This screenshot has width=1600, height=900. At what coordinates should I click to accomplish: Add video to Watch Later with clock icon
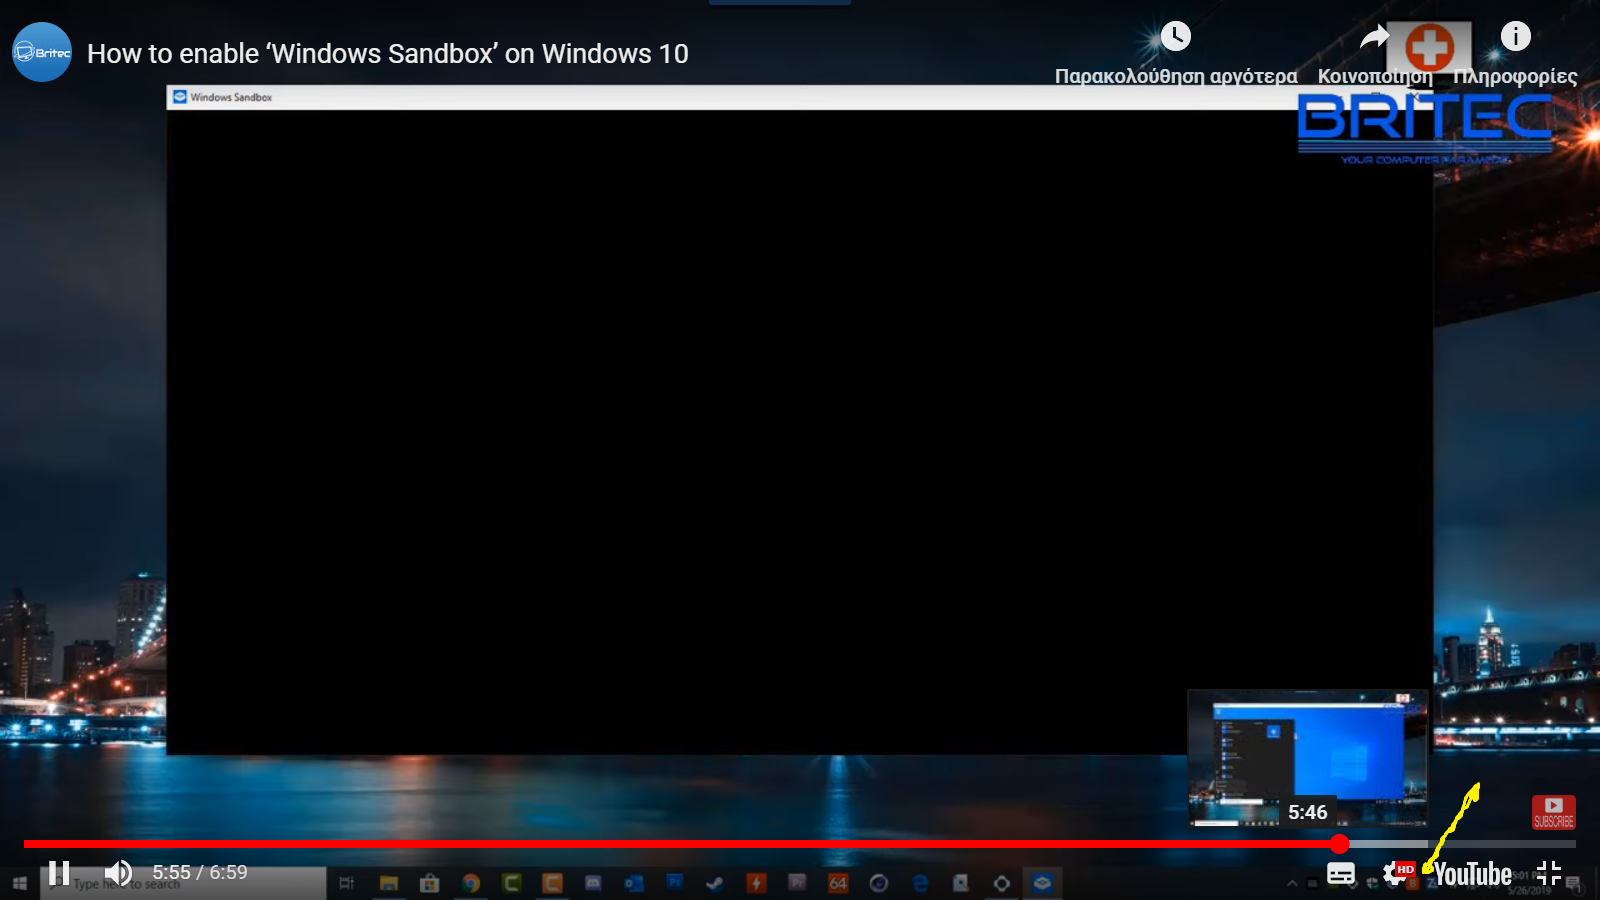(x=1176, y=37)
